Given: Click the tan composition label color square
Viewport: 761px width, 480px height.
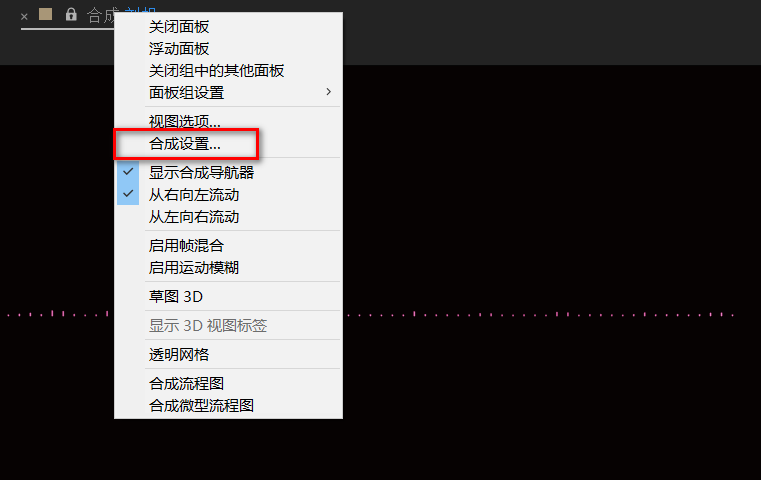Looking at the screenshot, I should point(46,14).
